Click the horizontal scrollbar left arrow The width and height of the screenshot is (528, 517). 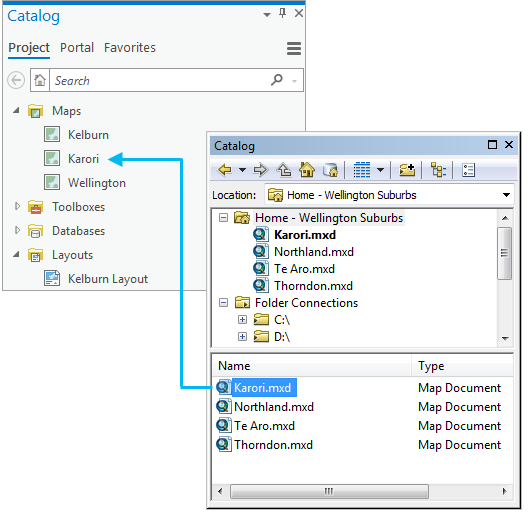(220, 491)
